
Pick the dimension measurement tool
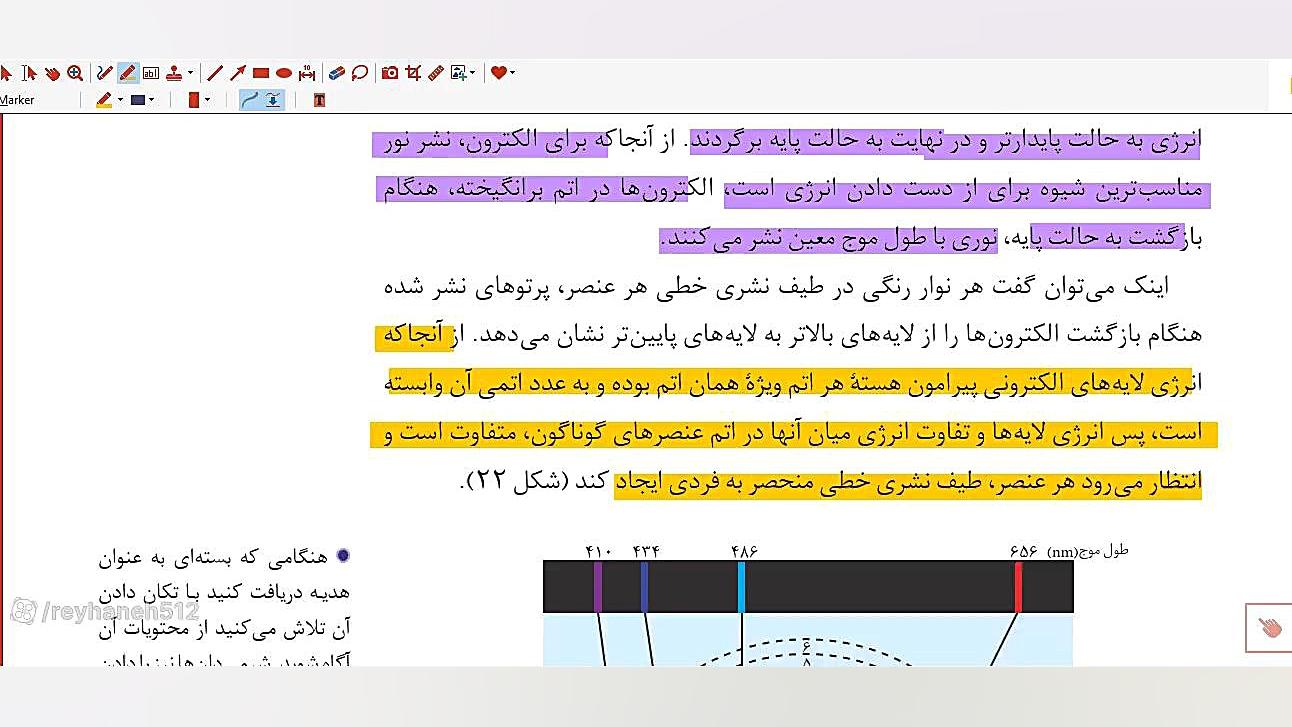coord(307,73)
